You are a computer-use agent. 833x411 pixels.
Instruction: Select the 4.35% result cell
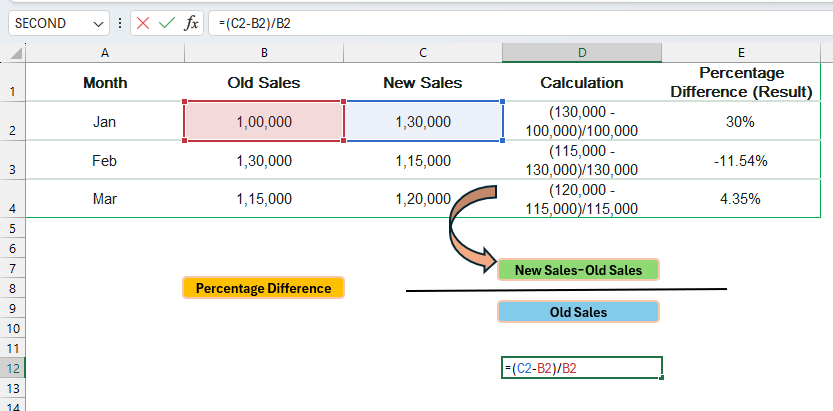point(741,199)
